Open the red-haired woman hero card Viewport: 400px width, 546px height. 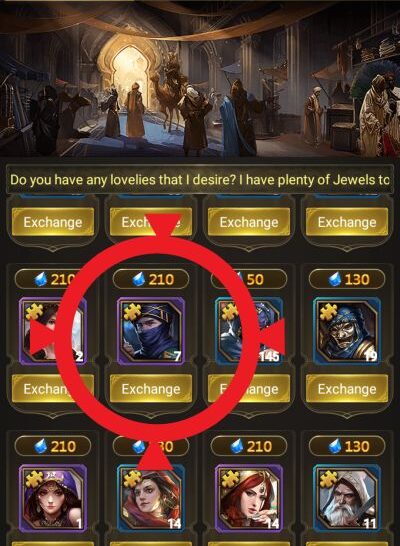(x=249, y=498)
